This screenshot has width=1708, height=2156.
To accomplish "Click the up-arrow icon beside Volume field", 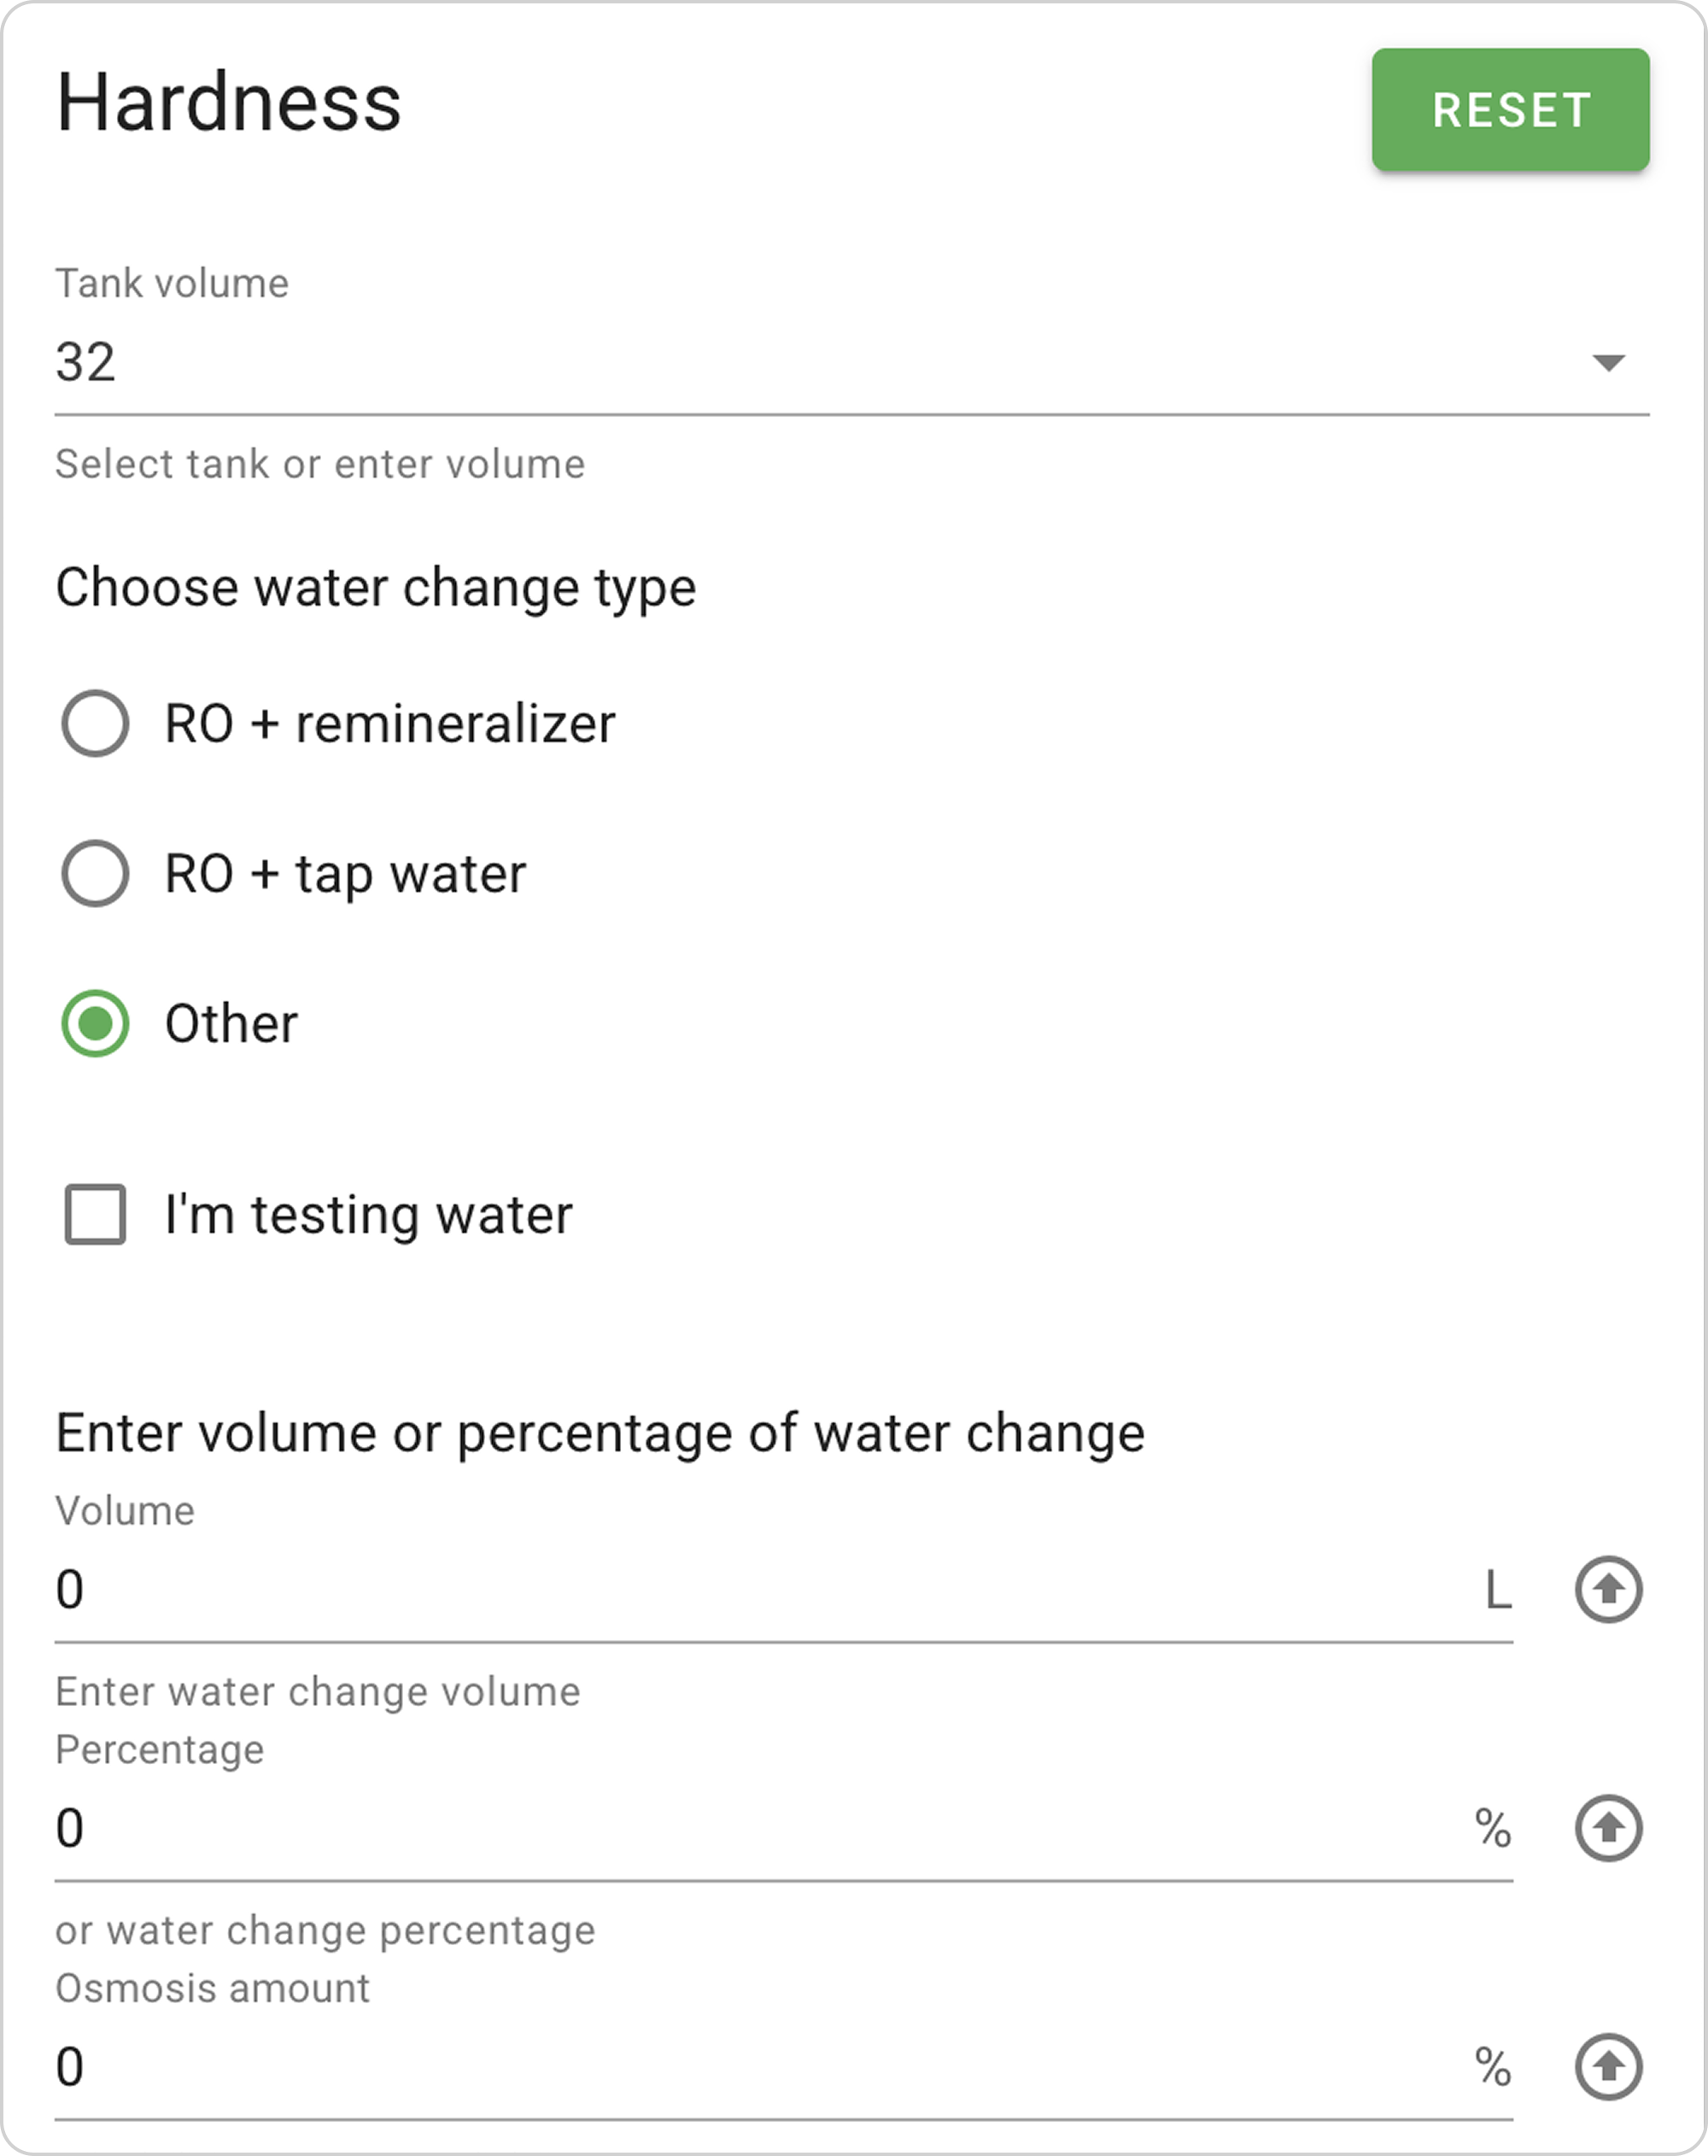I will click(x=1608, y=1589).
